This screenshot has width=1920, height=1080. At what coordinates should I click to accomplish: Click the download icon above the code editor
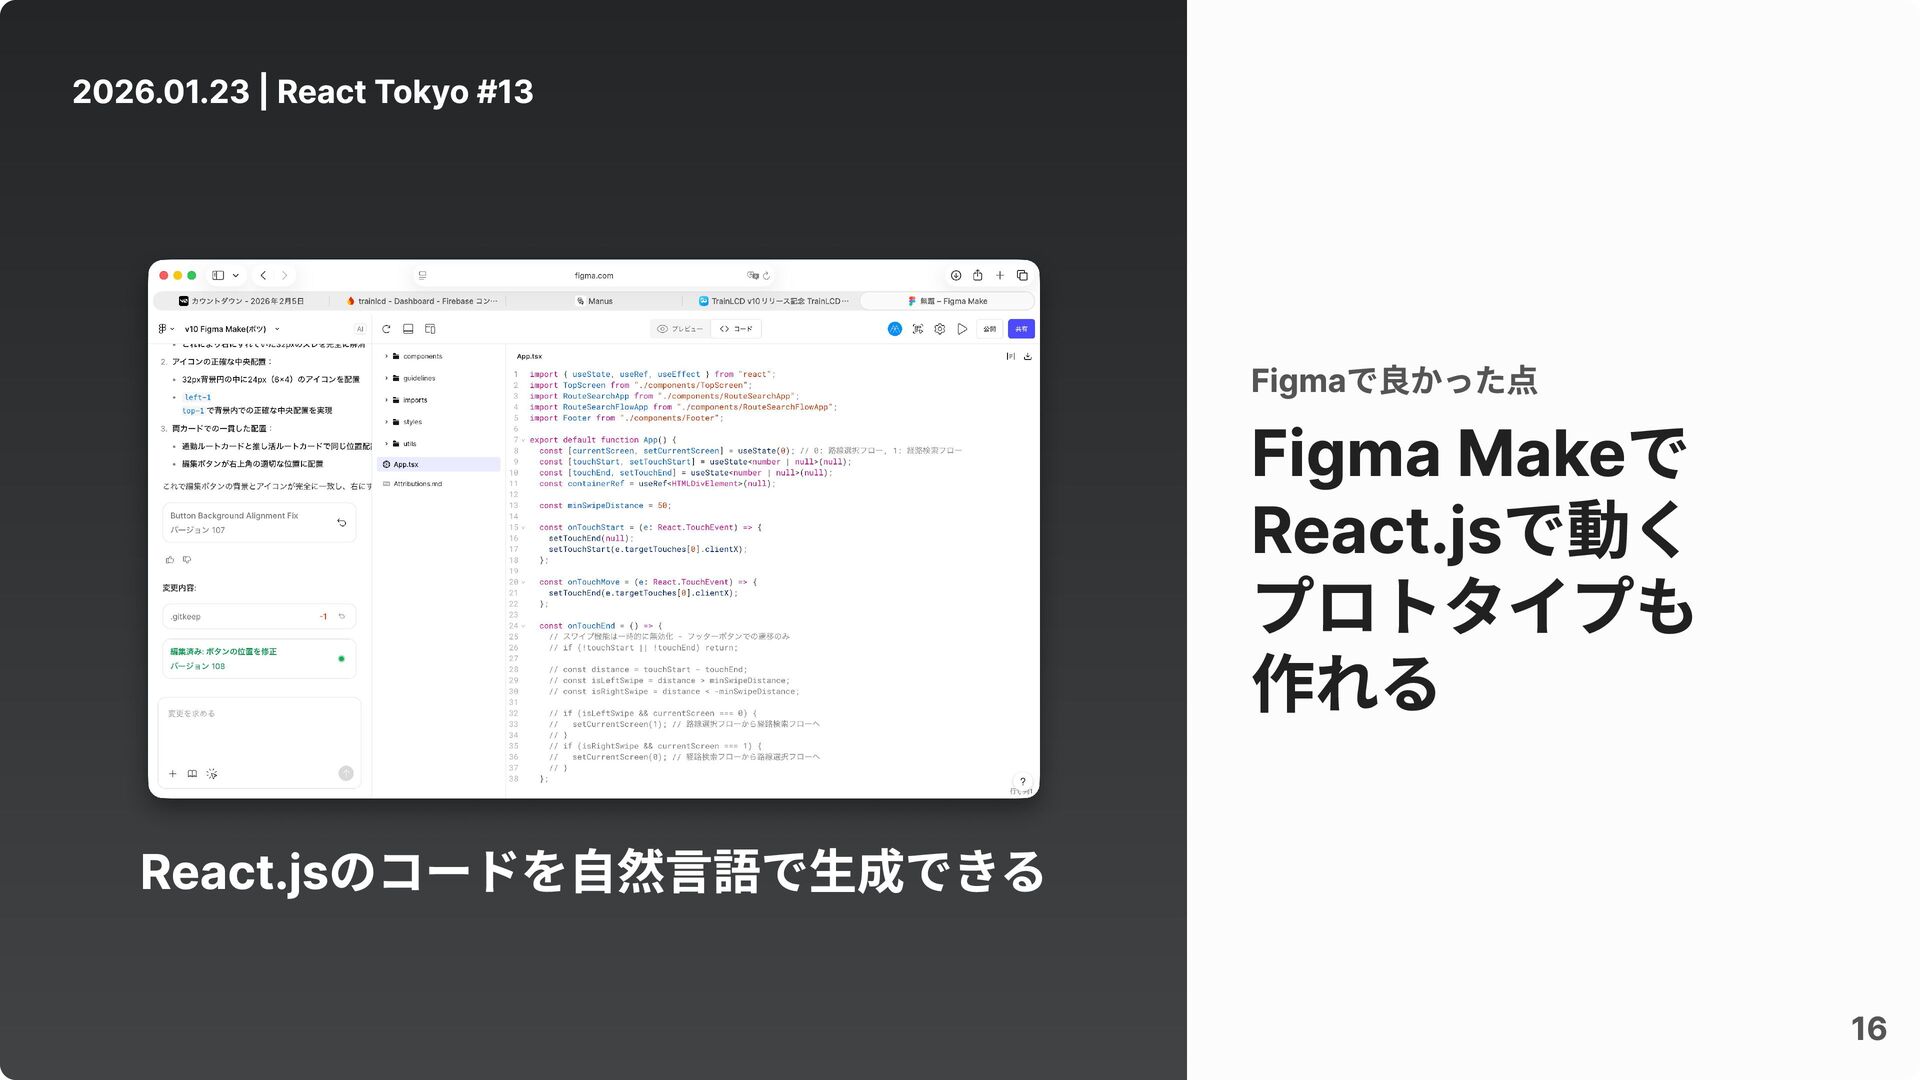1028,356
